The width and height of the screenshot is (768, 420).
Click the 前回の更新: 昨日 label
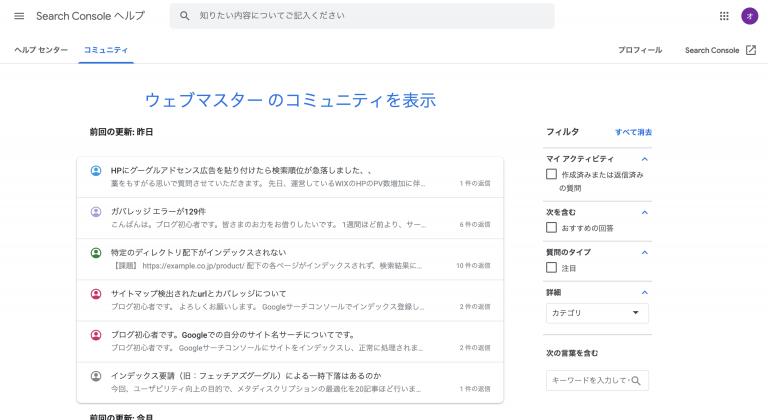point(121,132)
